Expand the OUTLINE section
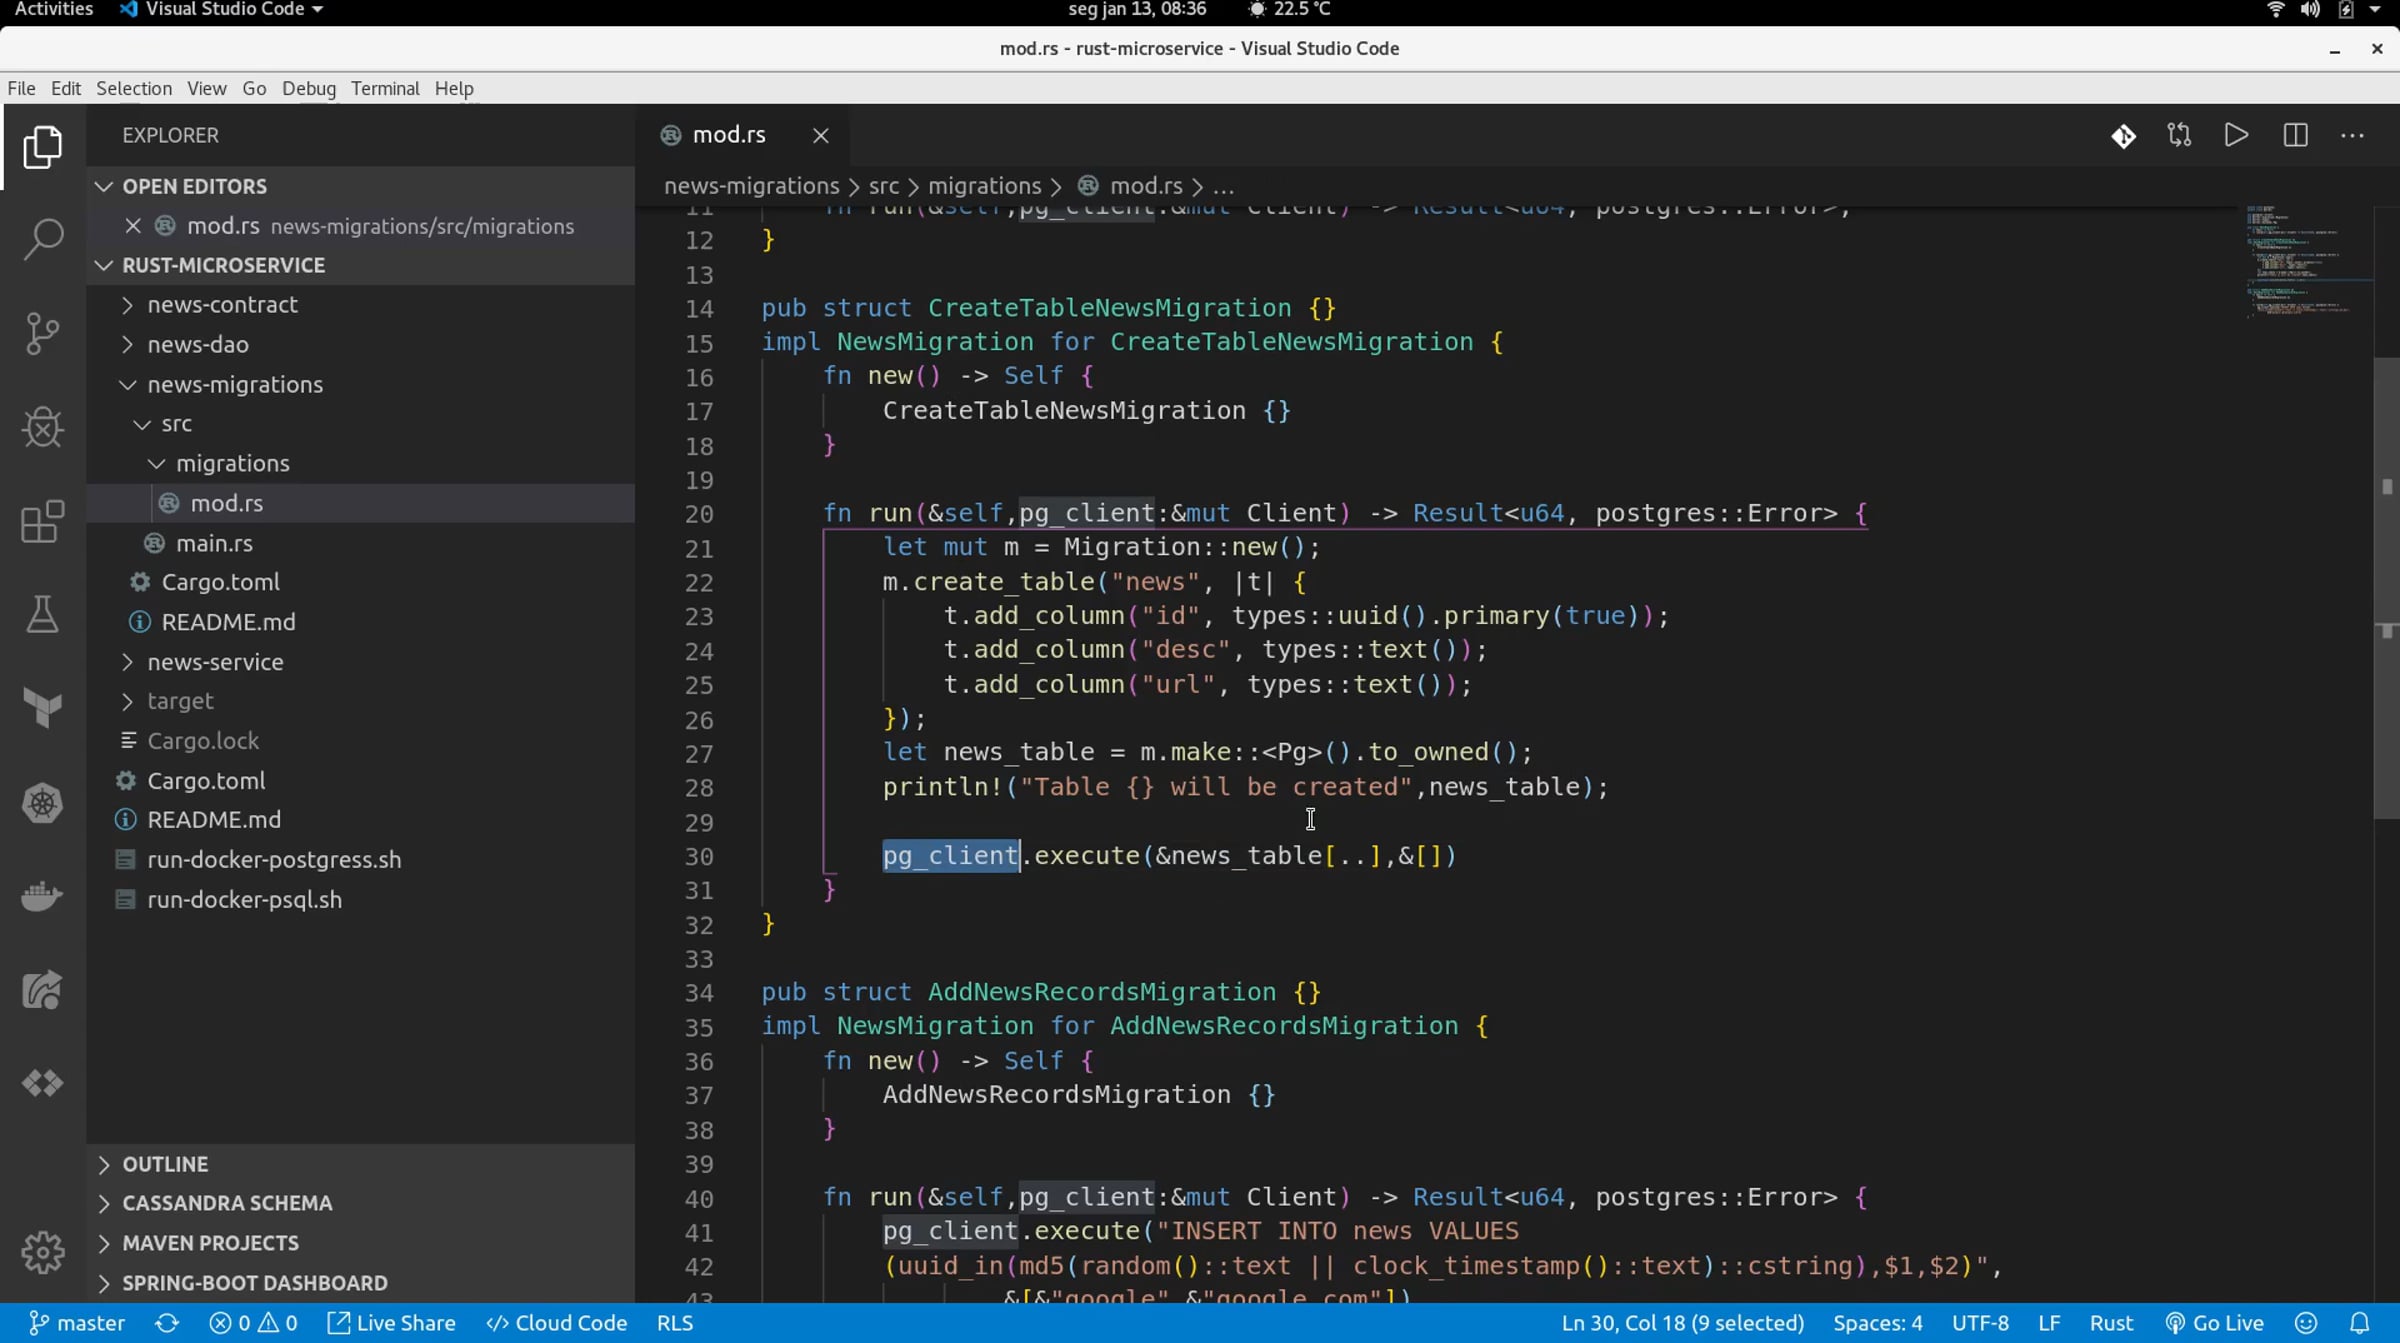This screenshot has width=2400, height=1343. [x=165, y=1164]
